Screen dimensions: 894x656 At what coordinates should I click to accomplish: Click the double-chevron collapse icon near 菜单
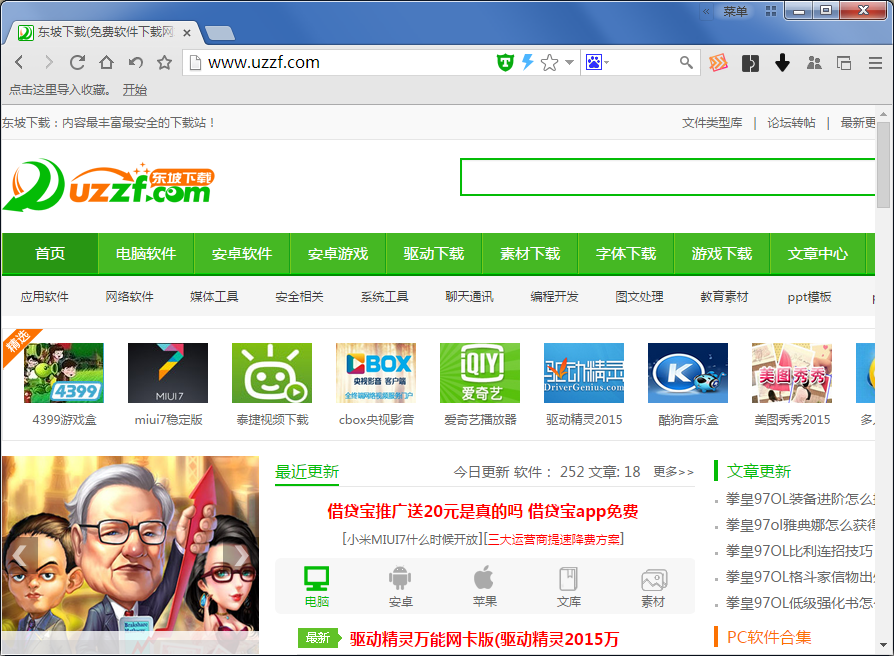pyautogui.click(x=706, y=11)
